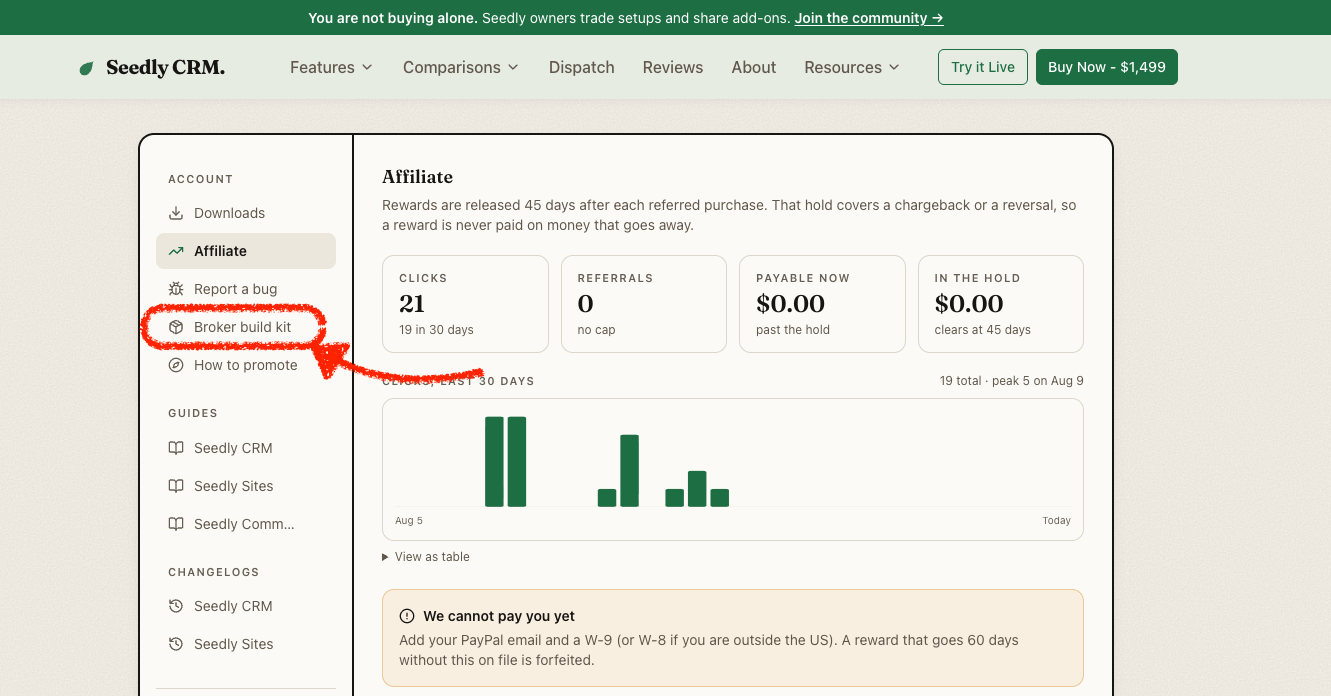Click the book icon beside Seedly CRM guide
Screen dimensions: 1331x696
click(x=176, y=448)
